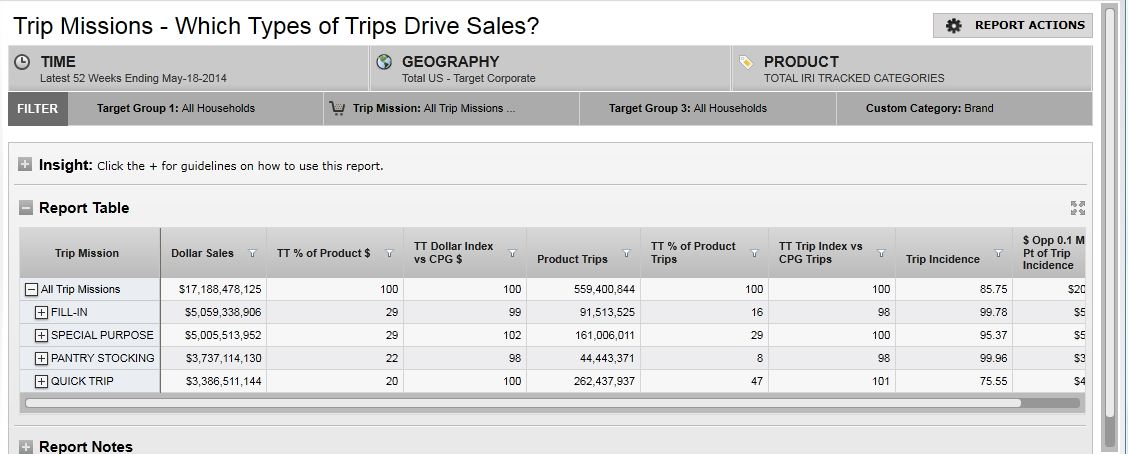The image size is (1128, 454).
Task: Click the Product tag icon
Action: [x=746, y=62]
